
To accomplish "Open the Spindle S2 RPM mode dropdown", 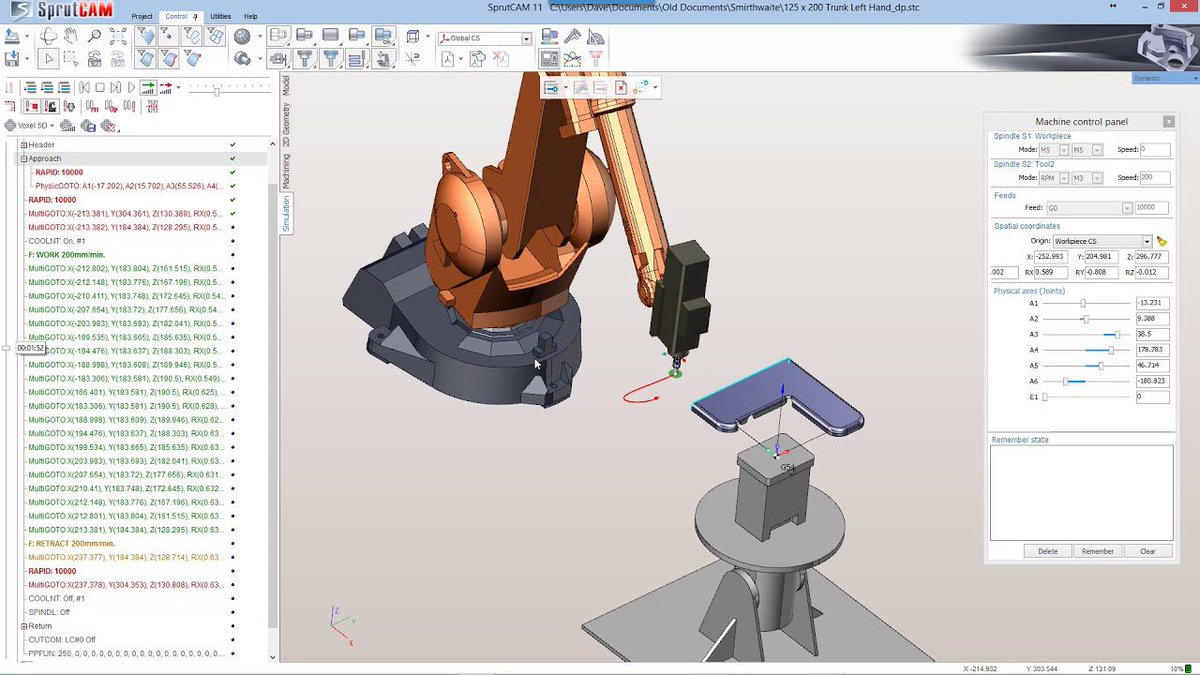I will pyautogui.click(x=1064, y=178).
